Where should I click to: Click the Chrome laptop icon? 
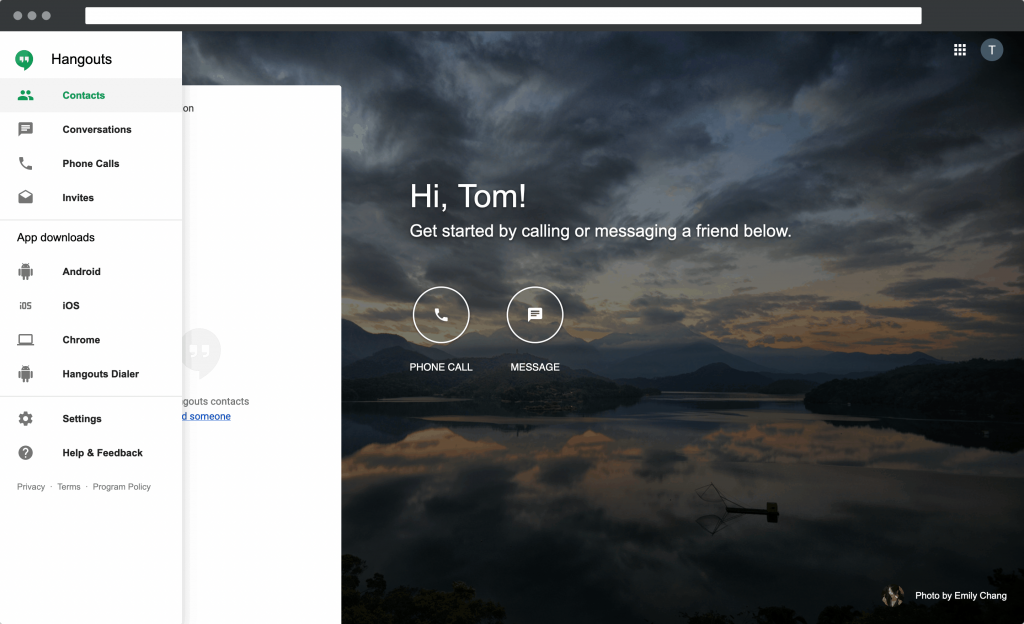pyautogui.click(x=25, y=339)
